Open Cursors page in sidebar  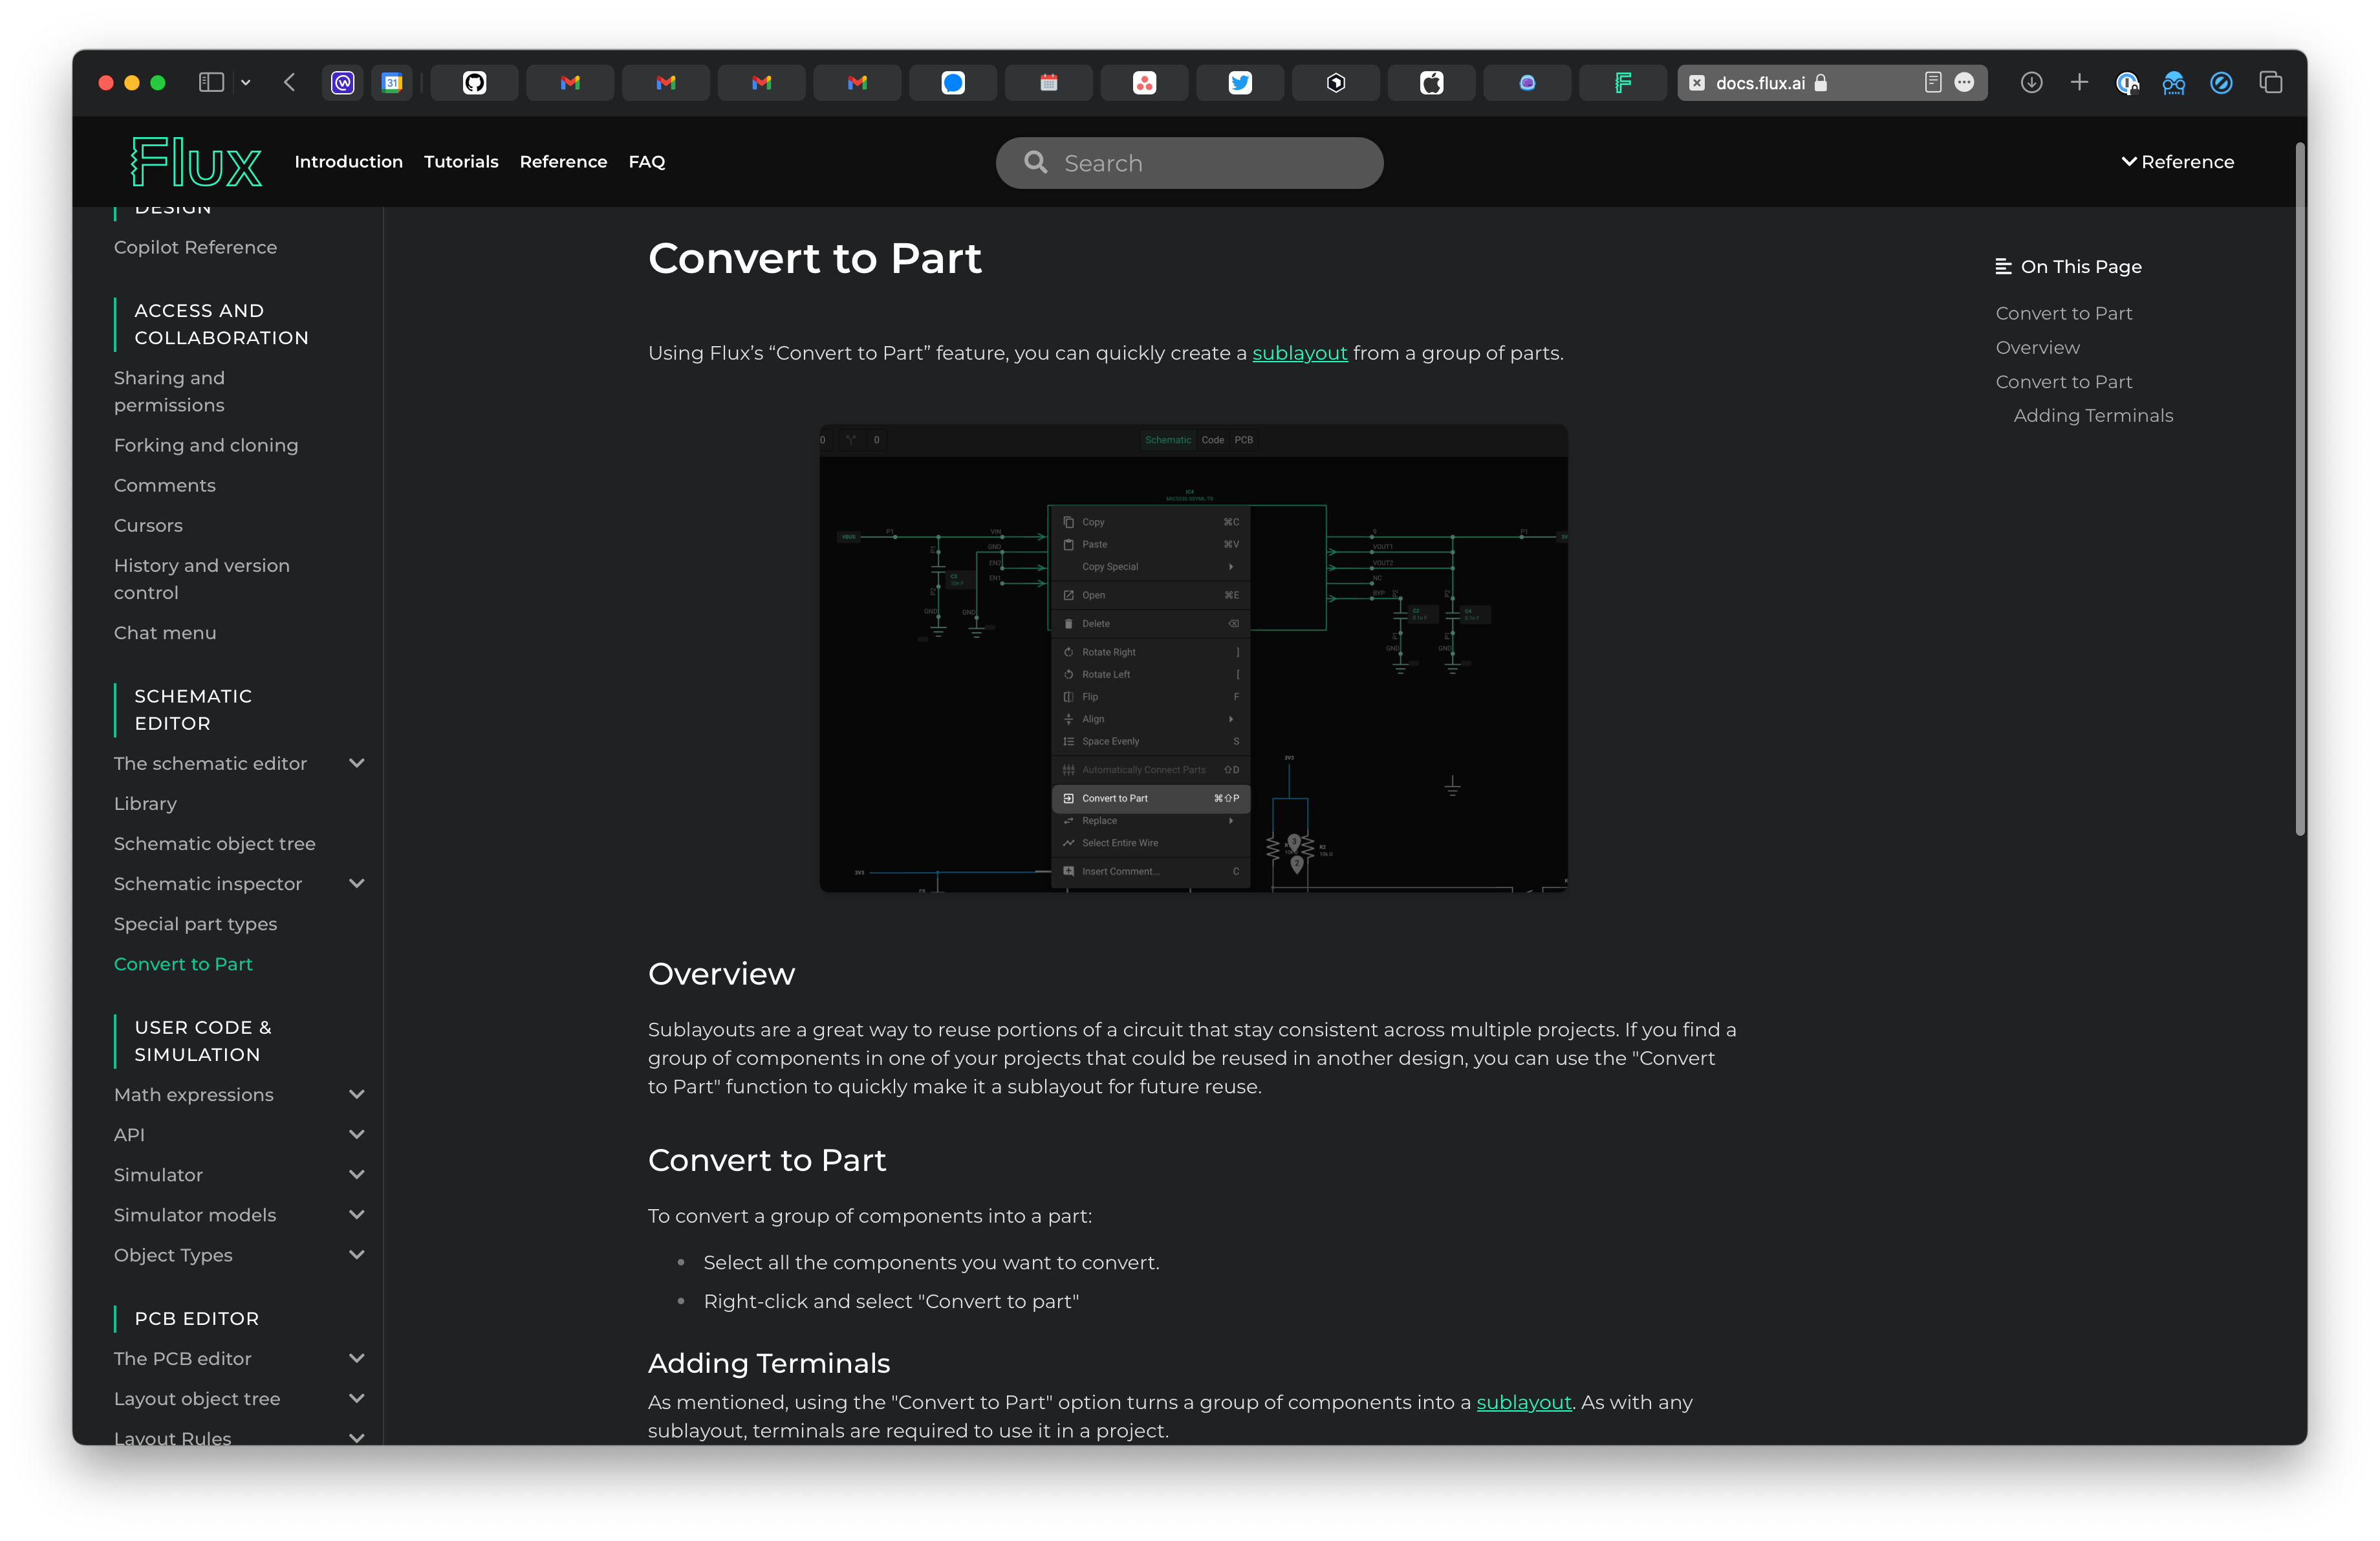click(148, 525)
